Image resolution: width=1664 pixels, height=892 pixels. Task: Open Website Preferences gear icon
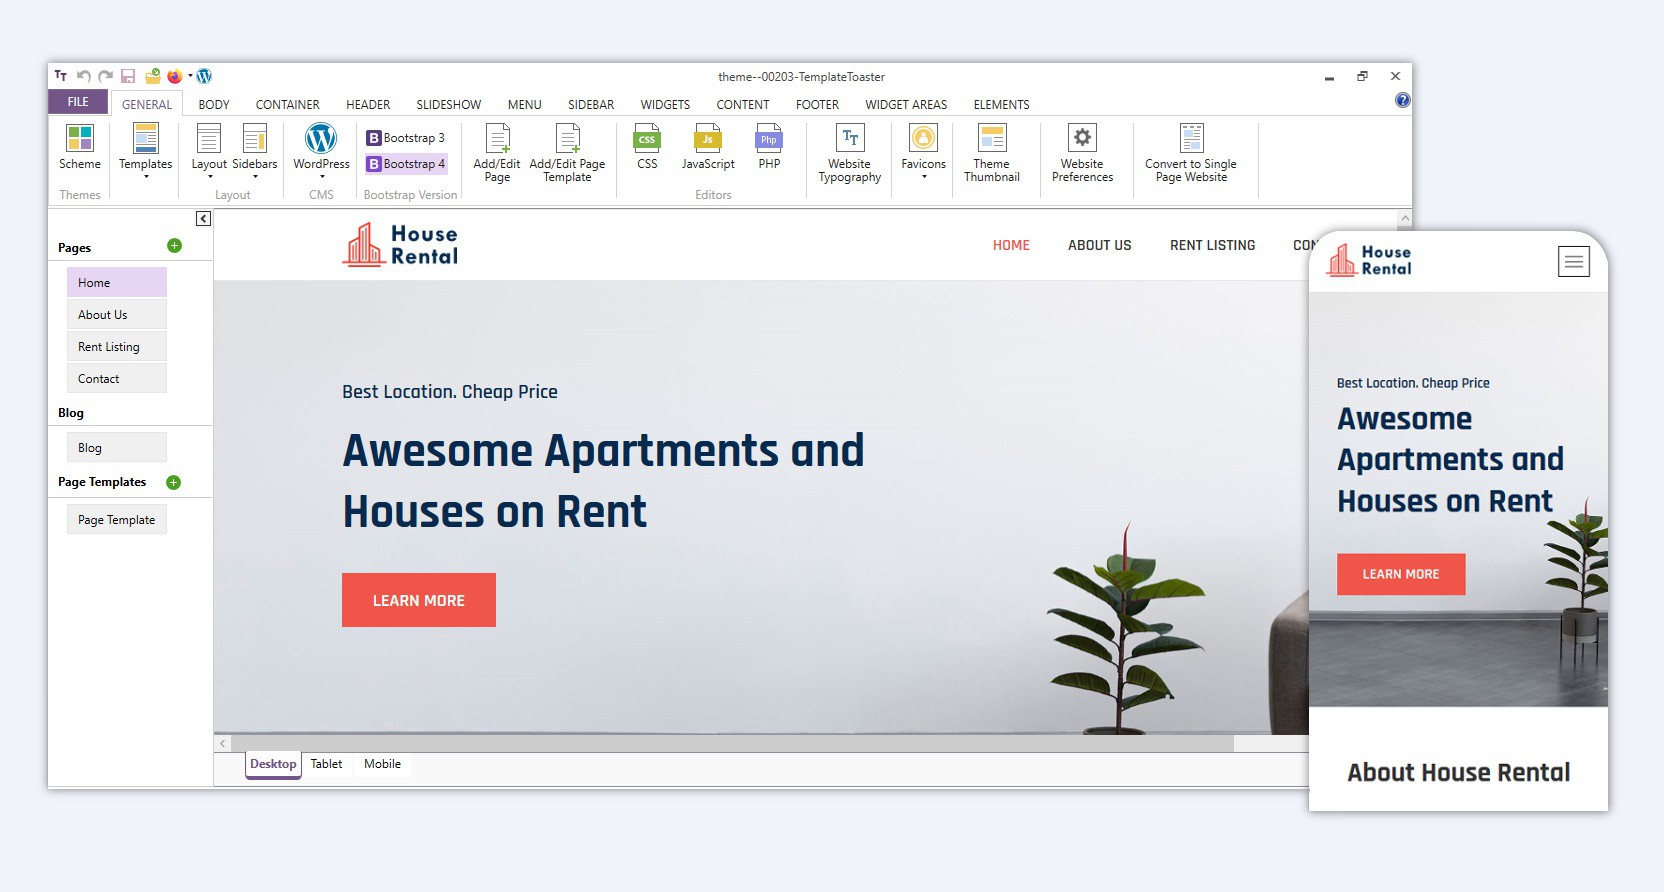1082,138
